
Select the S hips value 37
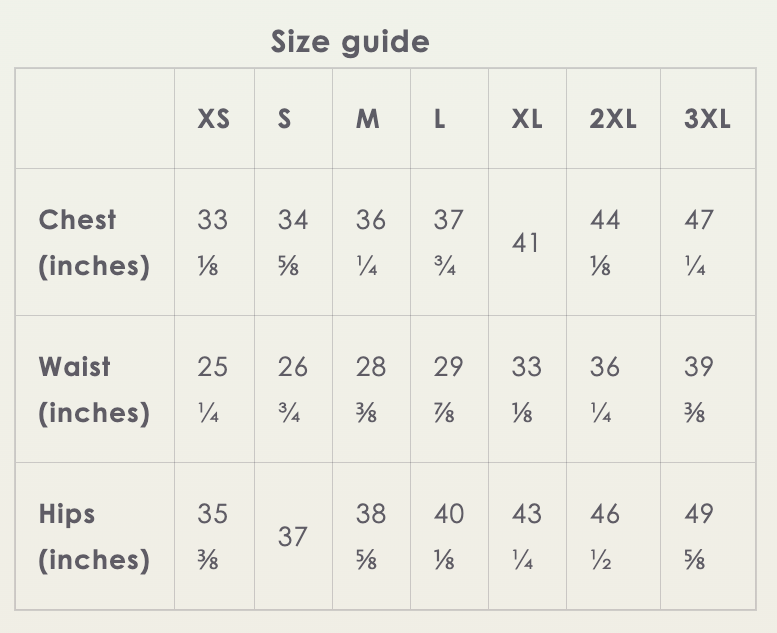292,537
